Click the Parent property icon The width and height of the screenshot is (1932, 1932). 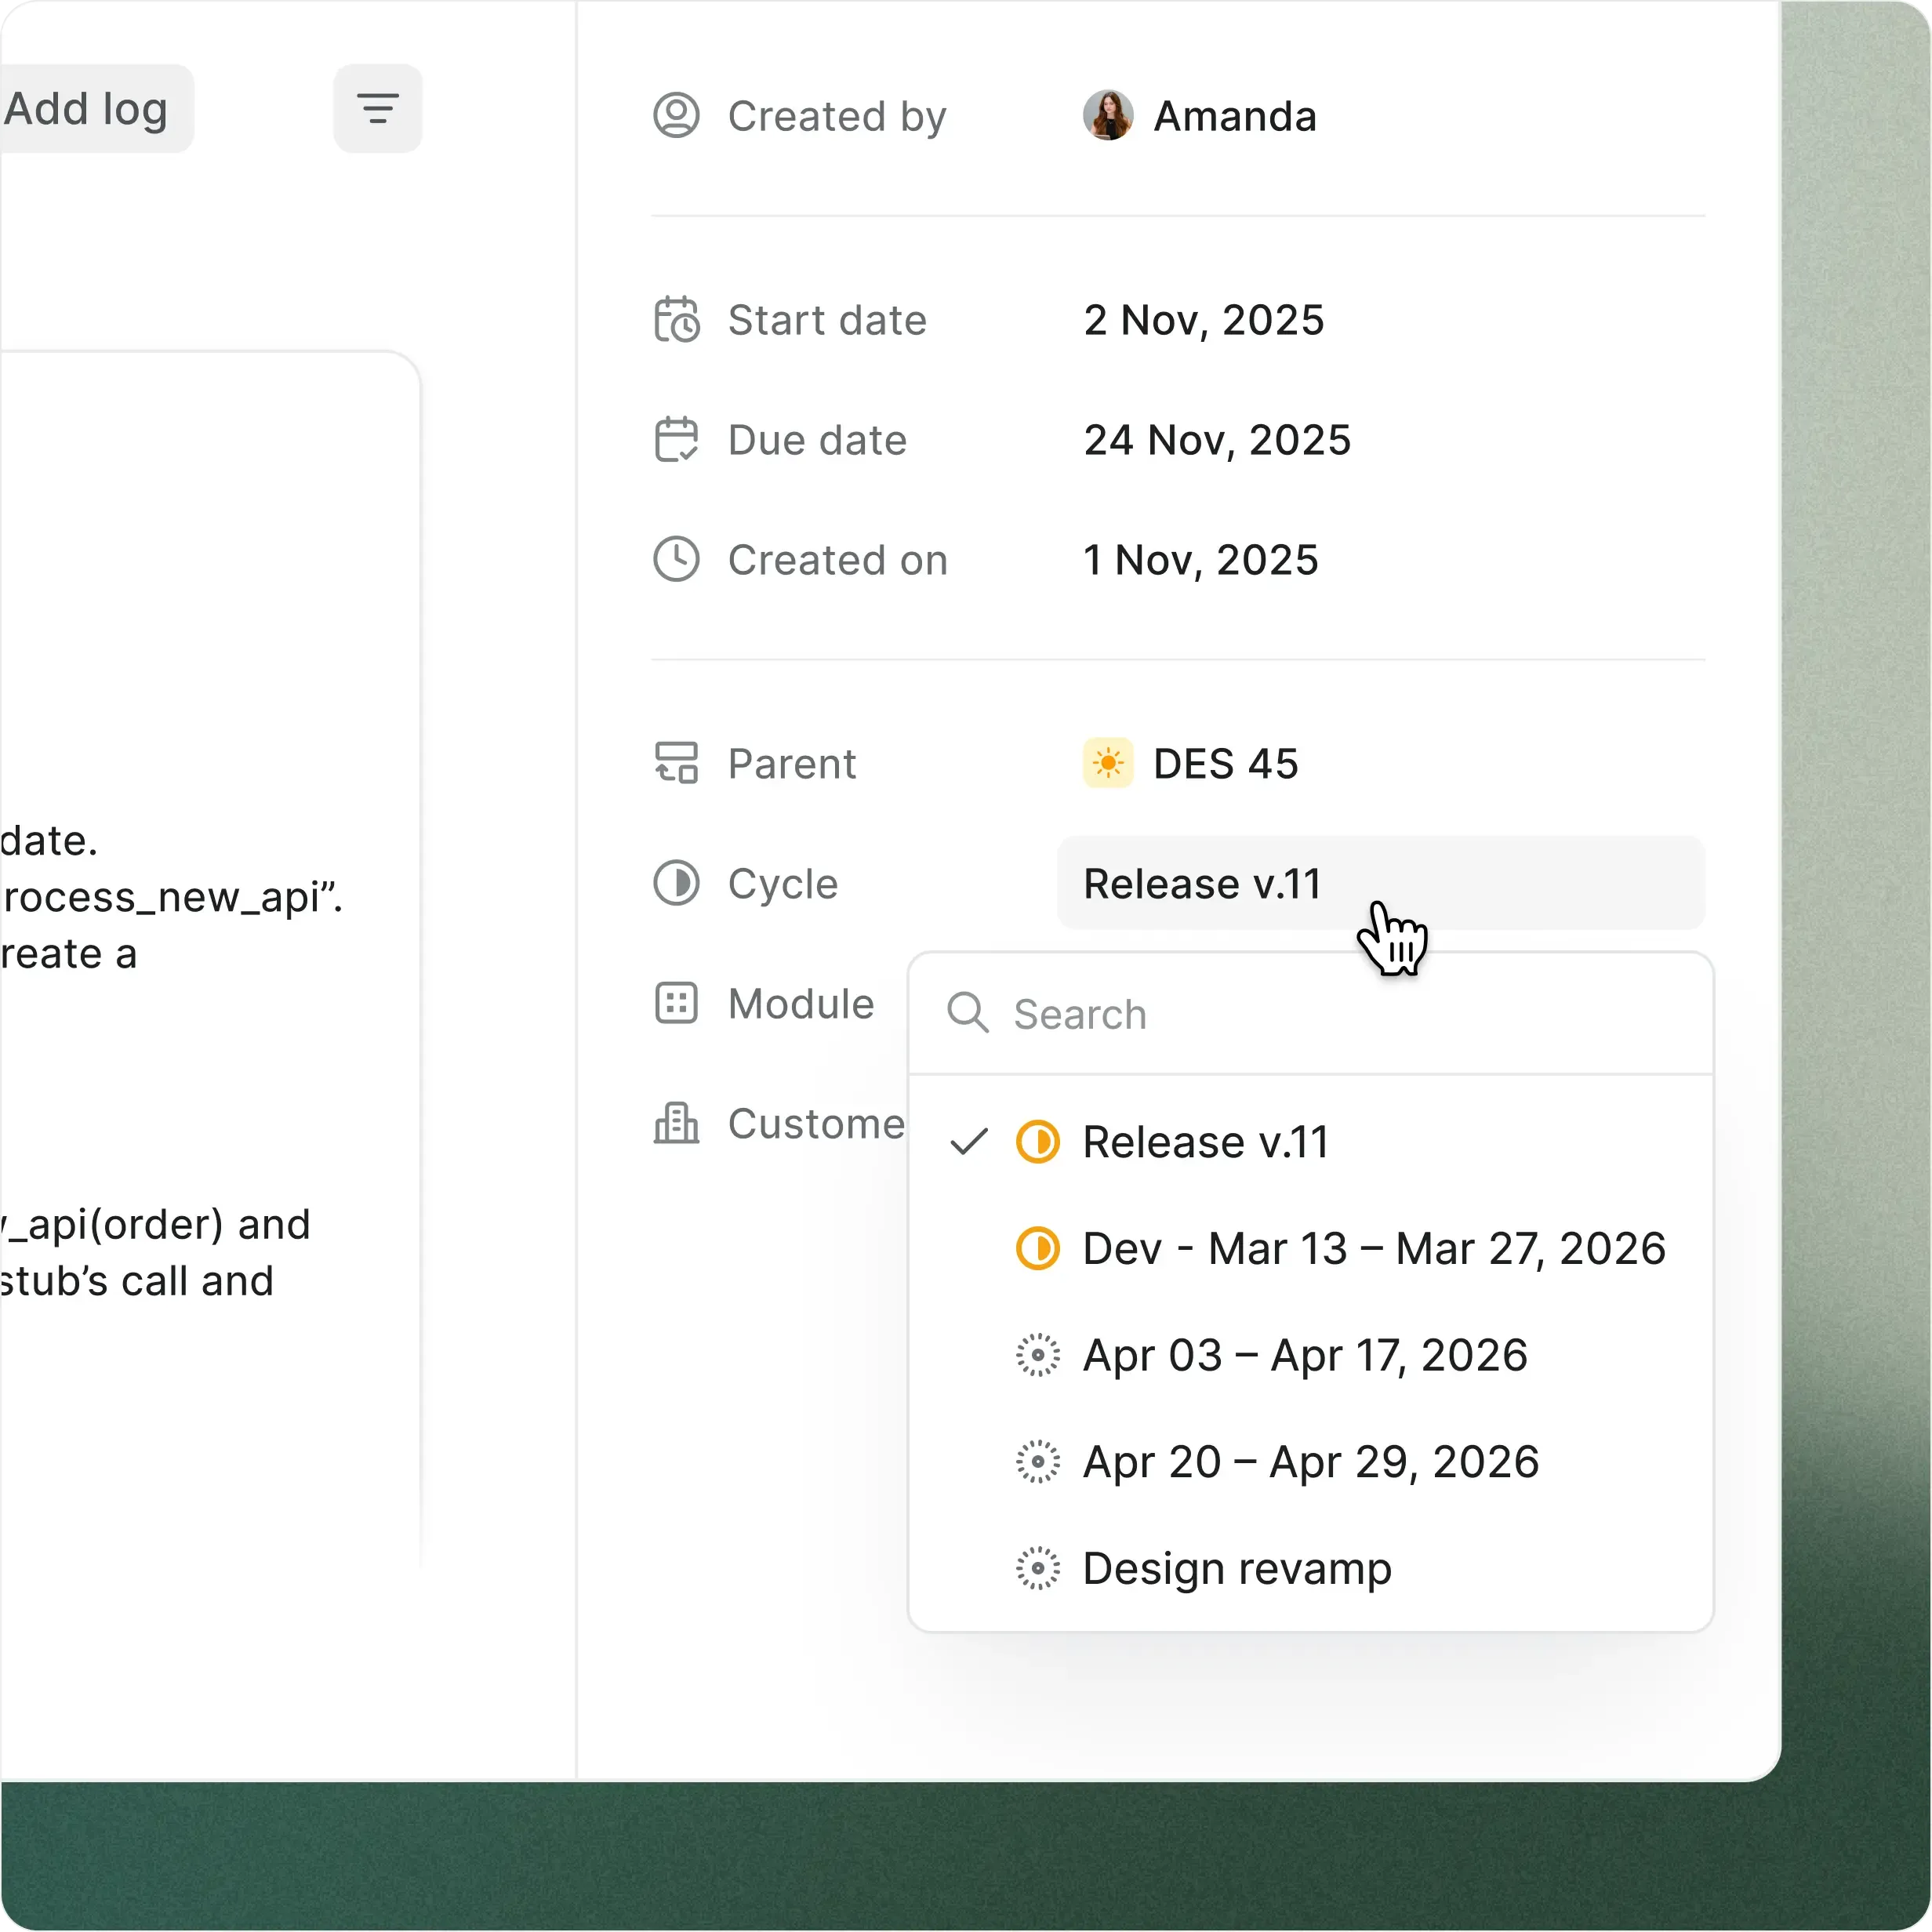(676, 763)
